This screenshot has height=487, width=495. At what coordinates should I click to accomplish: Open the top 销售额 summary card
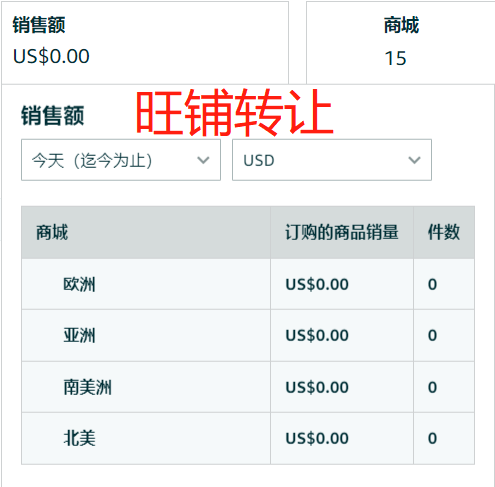145,43
